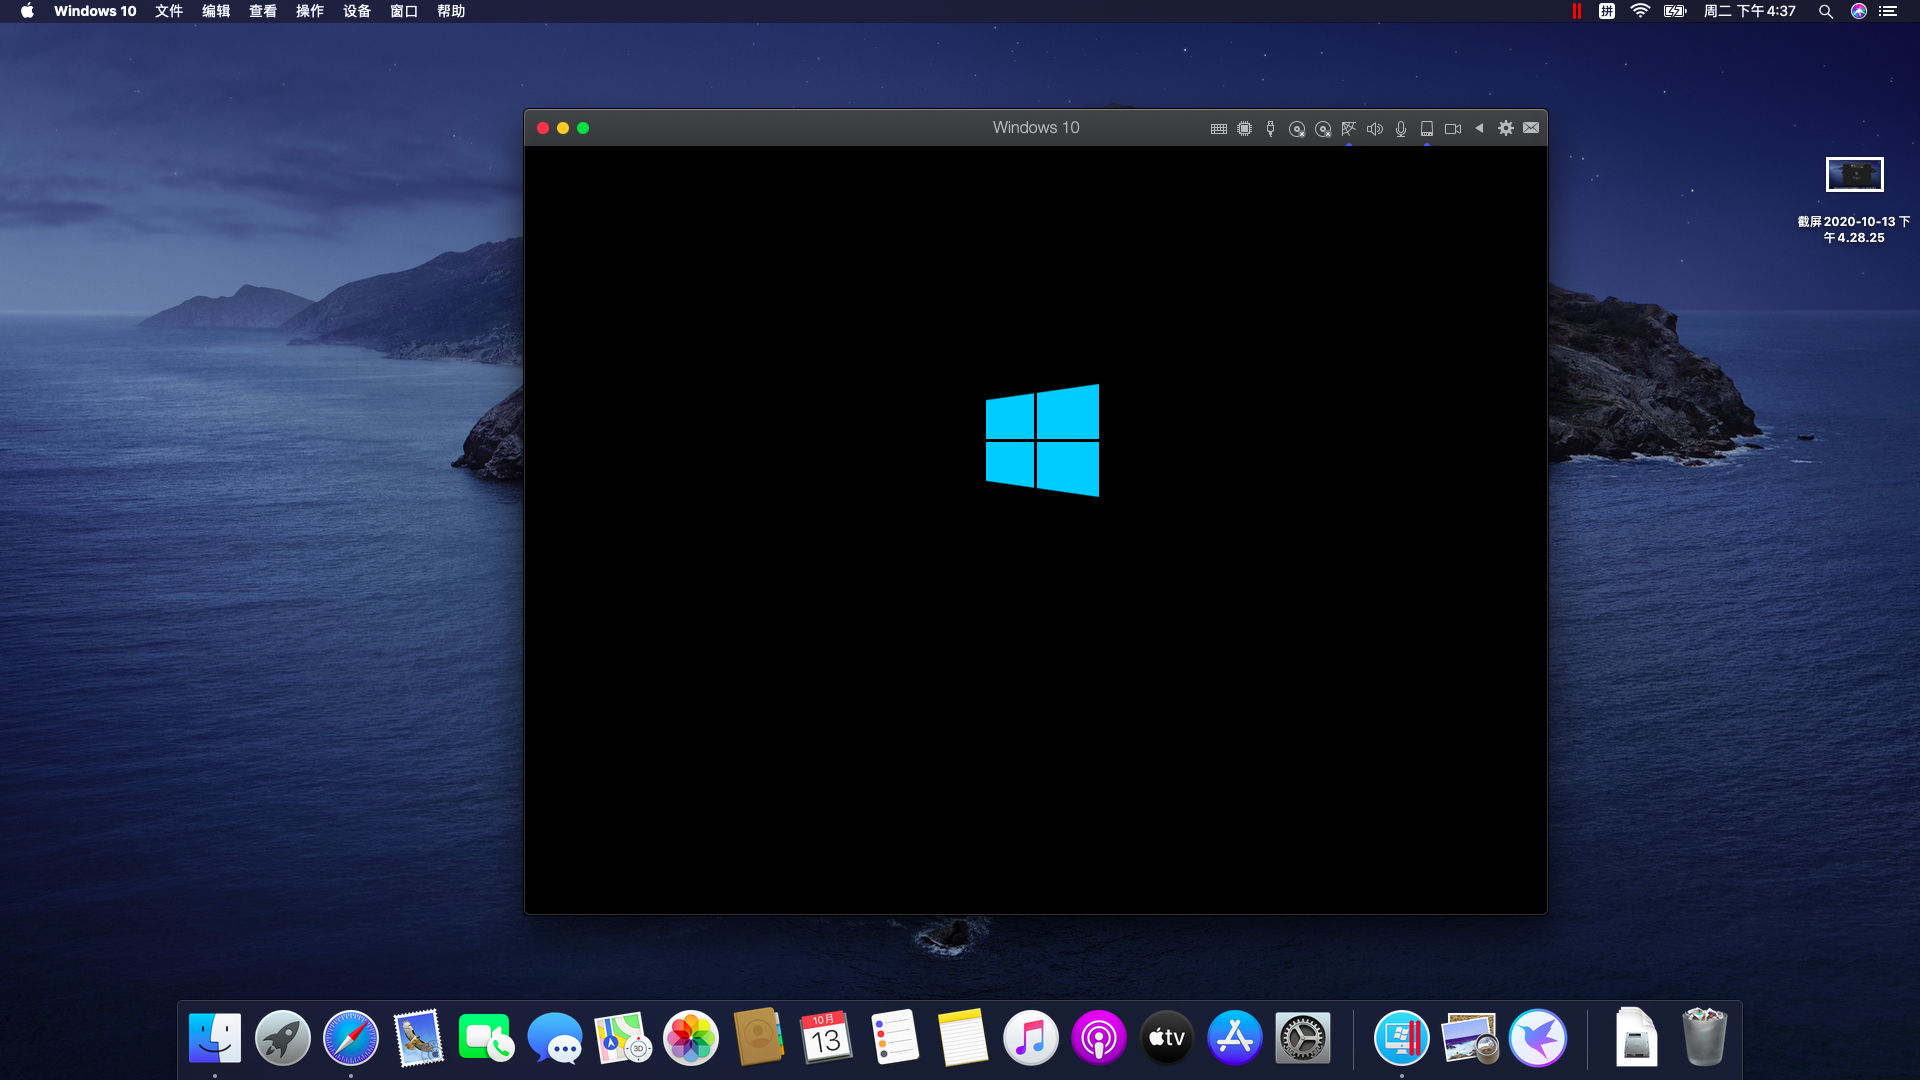Image resolution: width=1920 pixels, height=1080 pixels.
Task: Click the second CD/DVD drive icon
Action: click(1323, 128)
